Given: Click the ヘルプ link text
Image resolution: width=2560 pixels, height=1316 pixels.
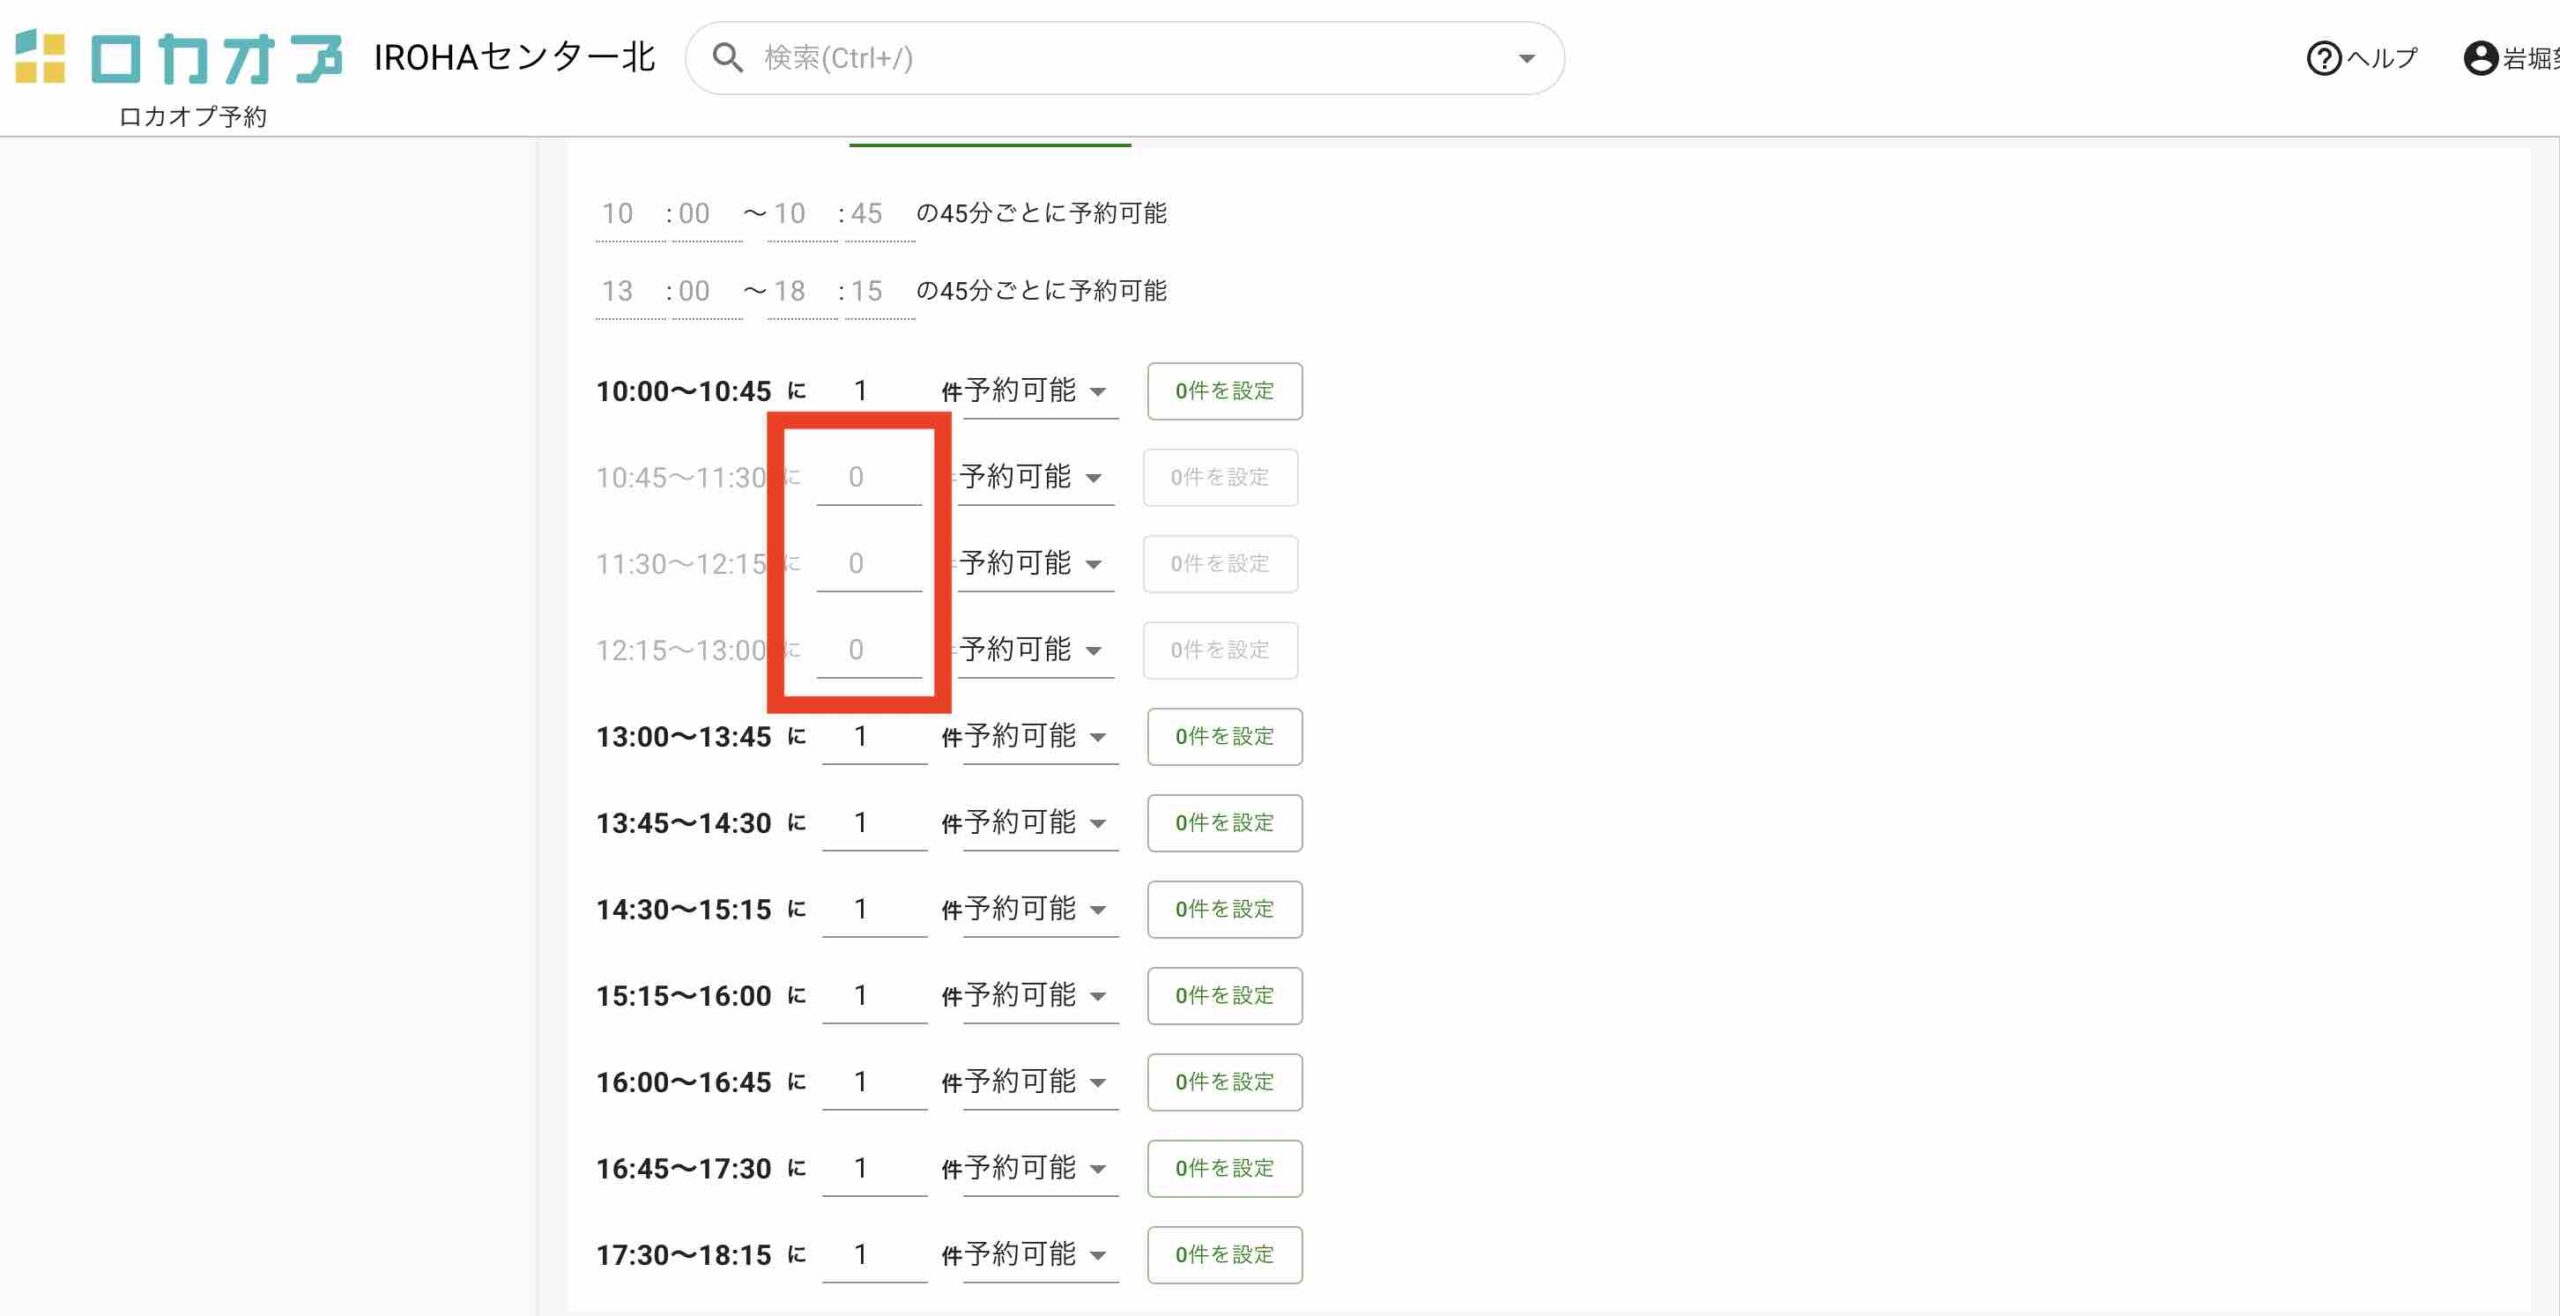Looking at the screenshot, I should pyautogui.click(x=2382, y=58).
